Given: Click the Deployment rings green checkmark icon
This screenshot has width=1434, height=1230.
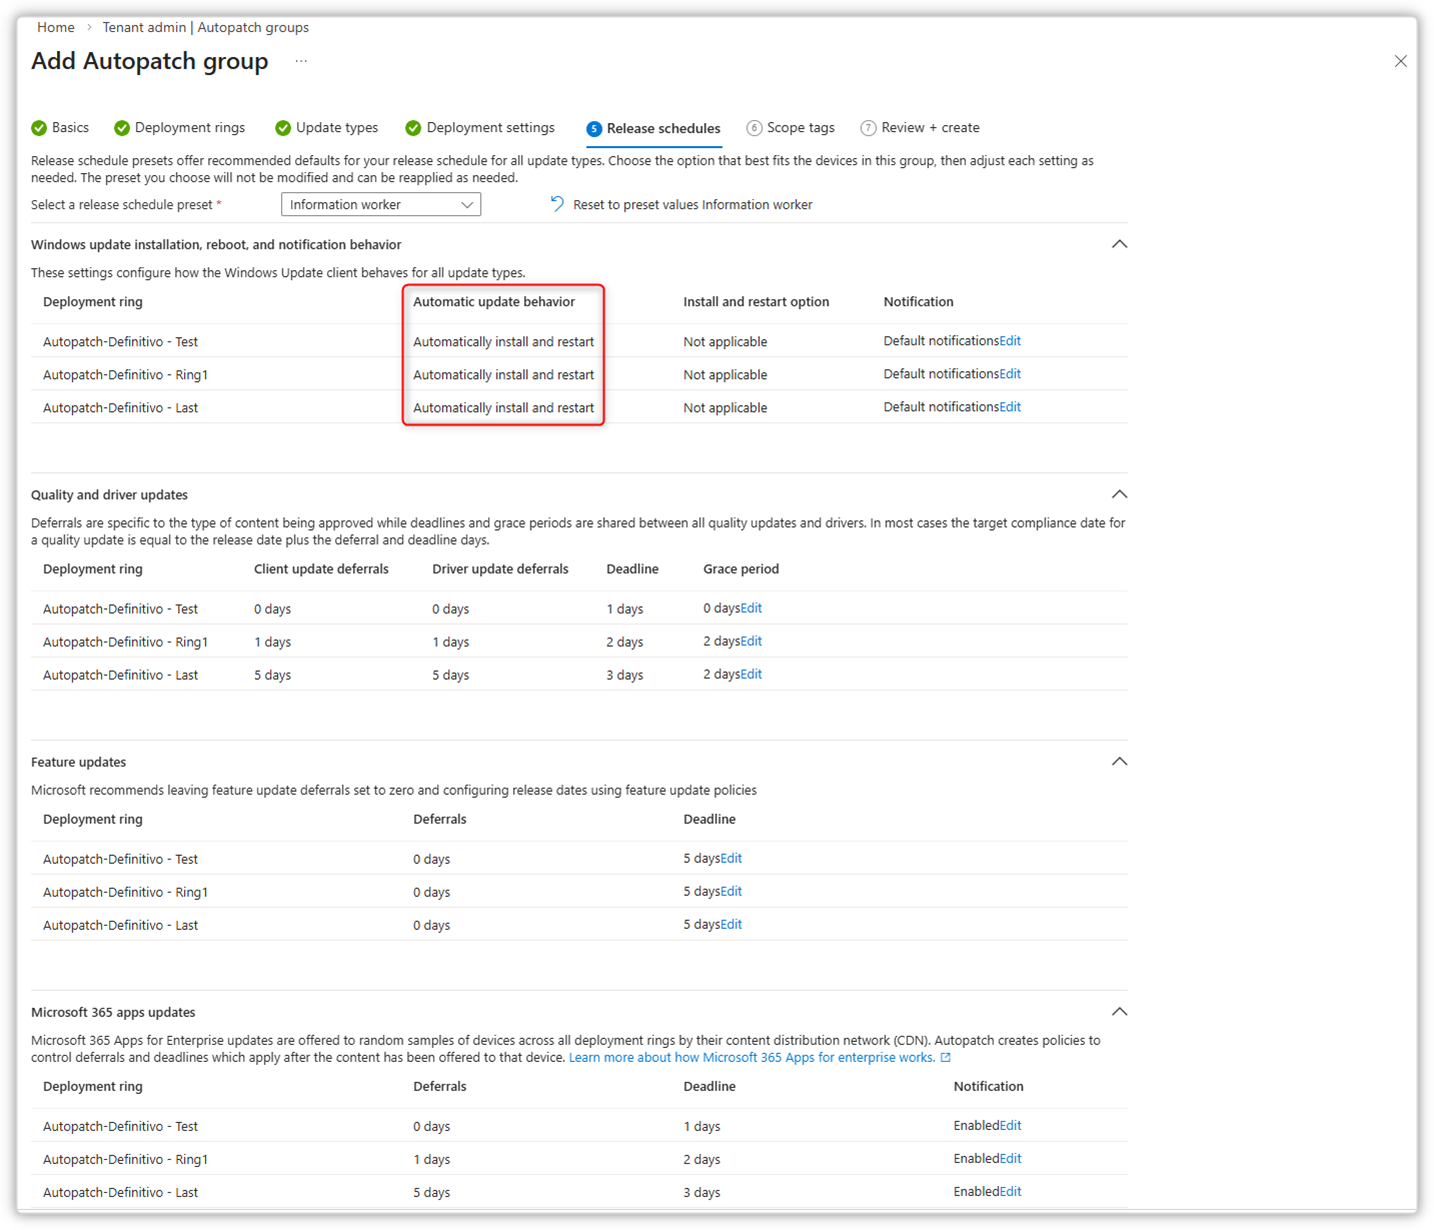Looking at the screenshot, I should click(122, 128).
